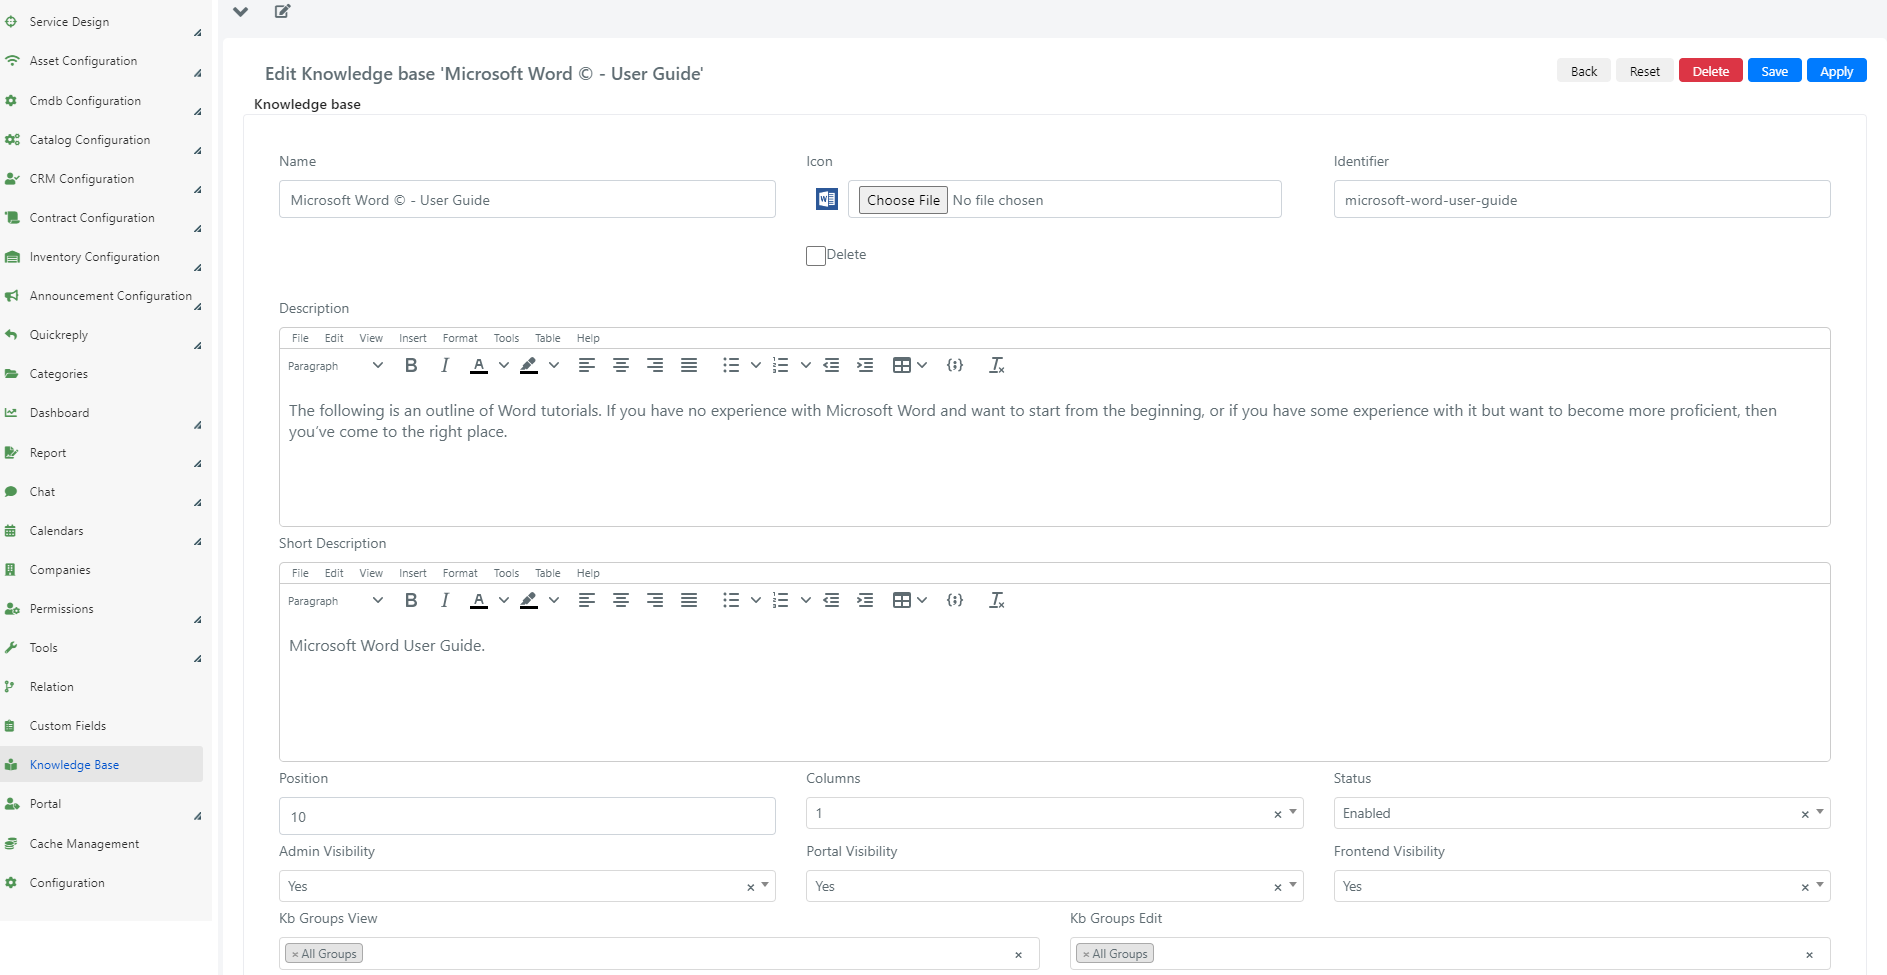Toggle italic in Description editor toolbar
This screenshot has width=1887, height=975.
[x=445, y=366]
